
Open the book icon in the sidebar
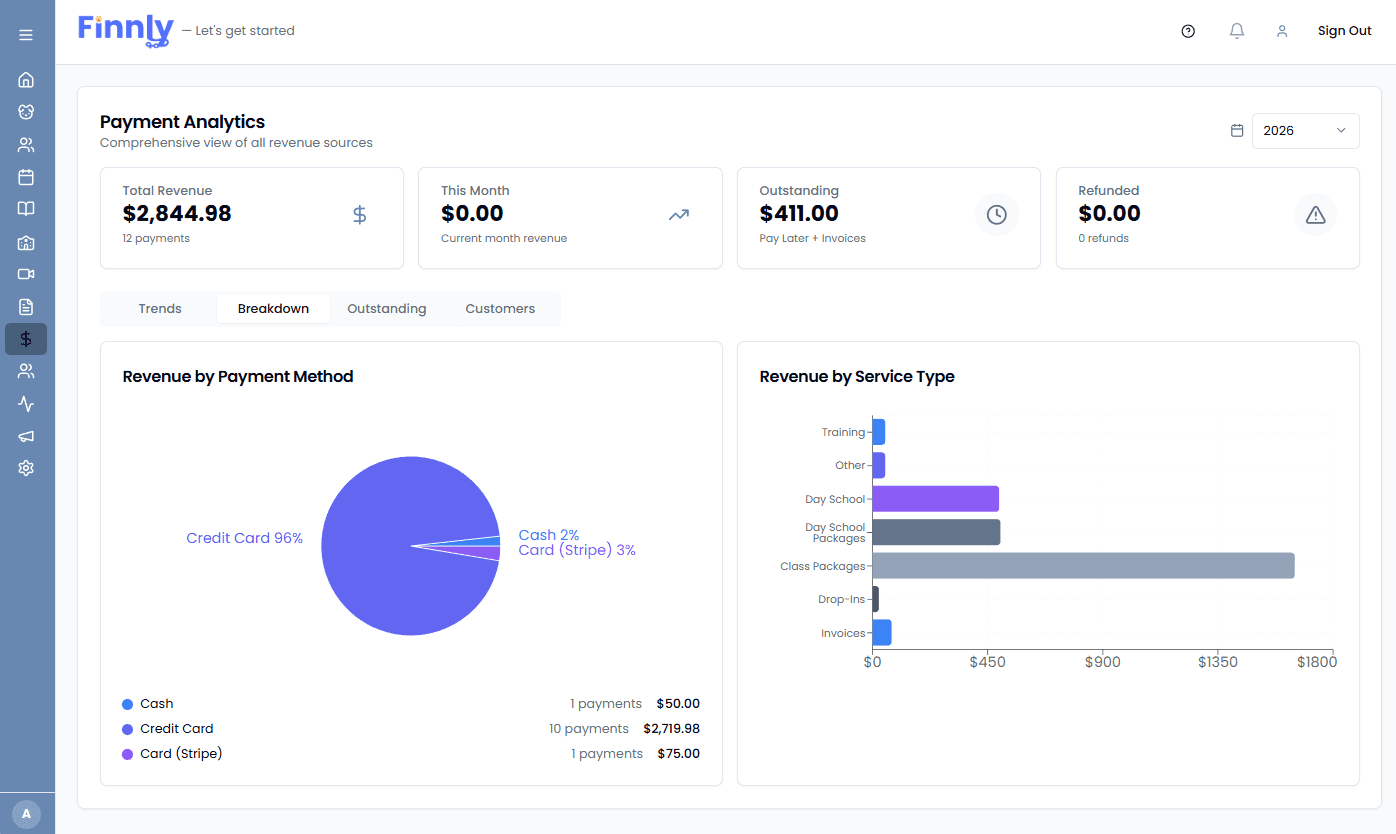[26, 208]
